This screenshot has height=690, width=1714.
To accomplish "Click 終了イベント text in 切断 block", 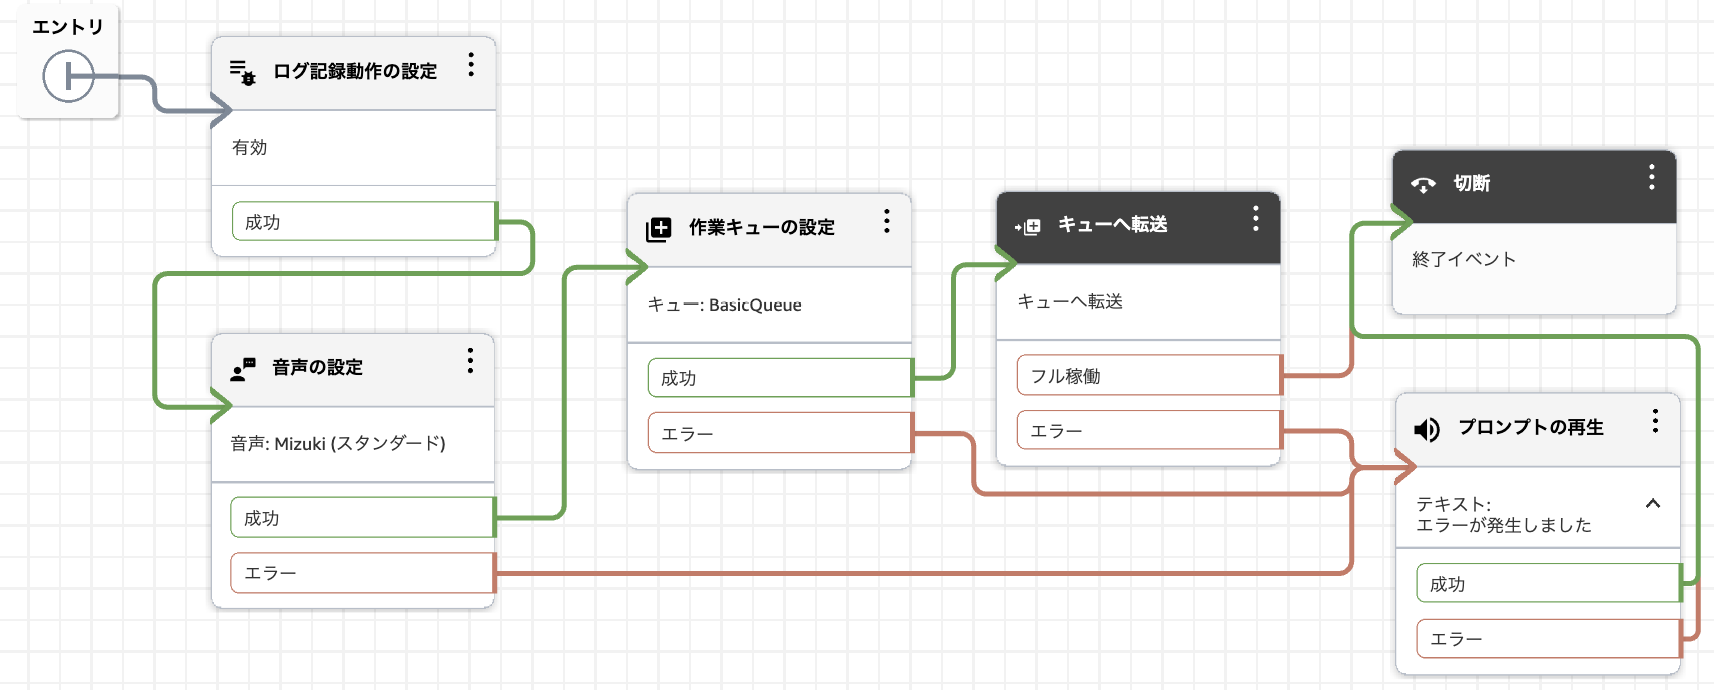I will (1464, 259).
